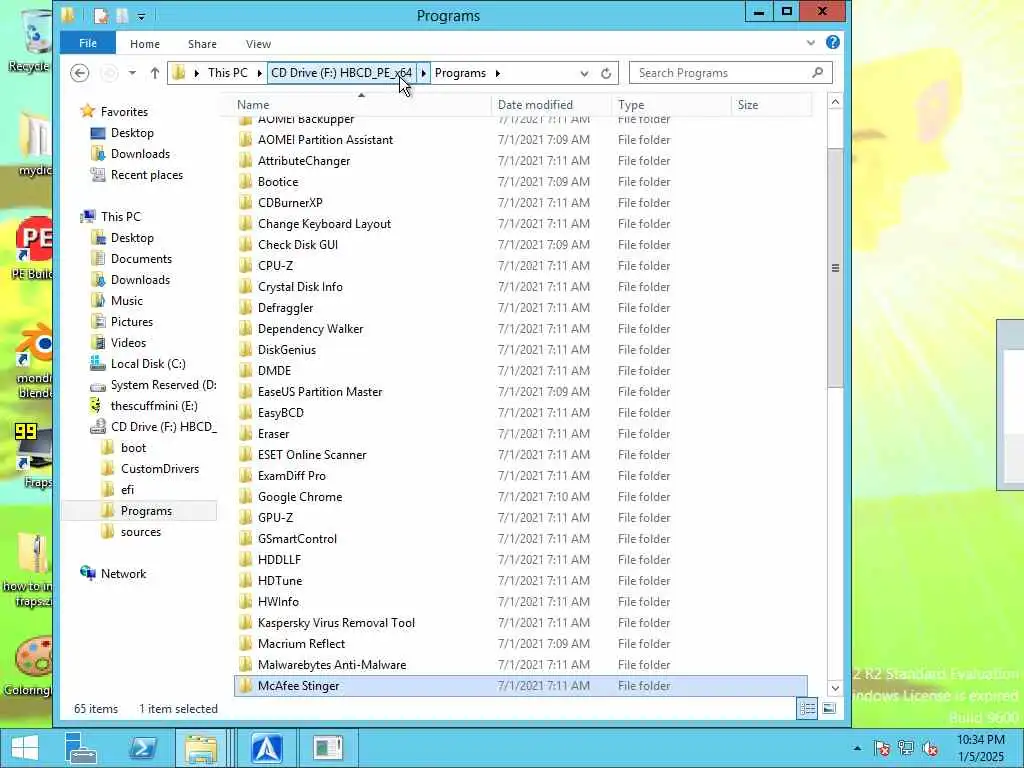1024x768 pixels.
Task: Click This PC in the address breadcrumb
Action: point(227,72)
